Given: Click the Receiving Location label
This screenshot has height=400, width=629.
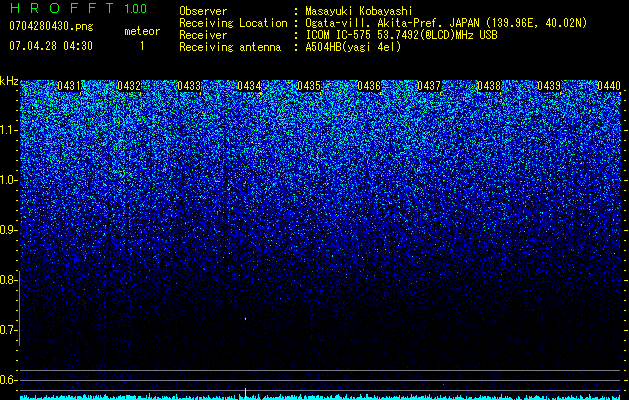Looking at the screenshot, I should (233, 23).
